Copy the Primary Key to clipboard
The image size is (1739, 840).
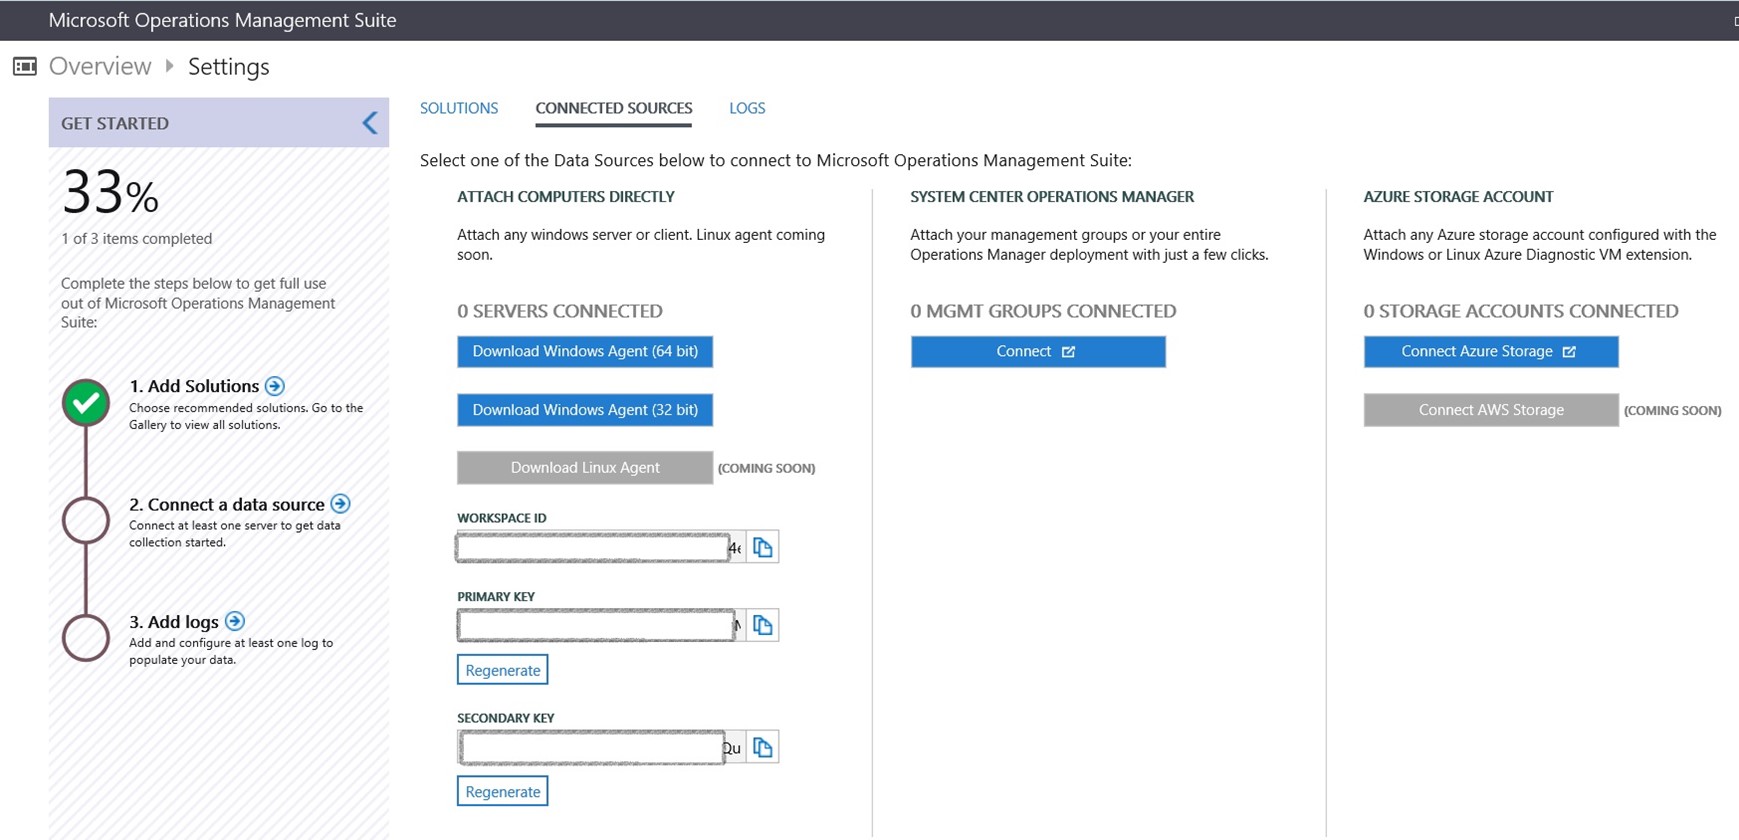pyautogui.click(x=763, y=625)
